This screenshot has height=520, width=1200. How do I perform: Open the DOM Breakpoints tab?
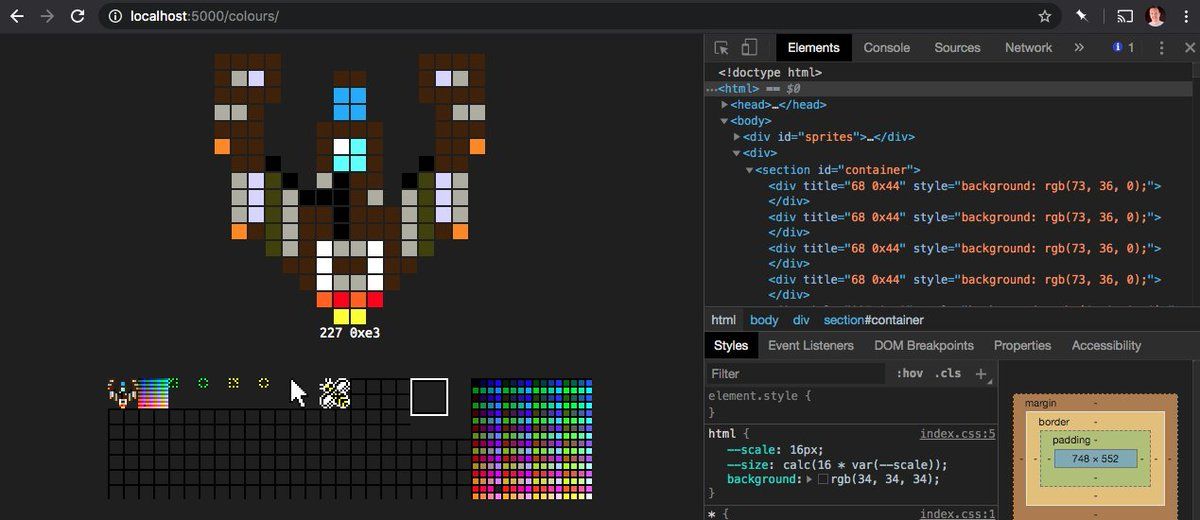click(x=924, y=345)
